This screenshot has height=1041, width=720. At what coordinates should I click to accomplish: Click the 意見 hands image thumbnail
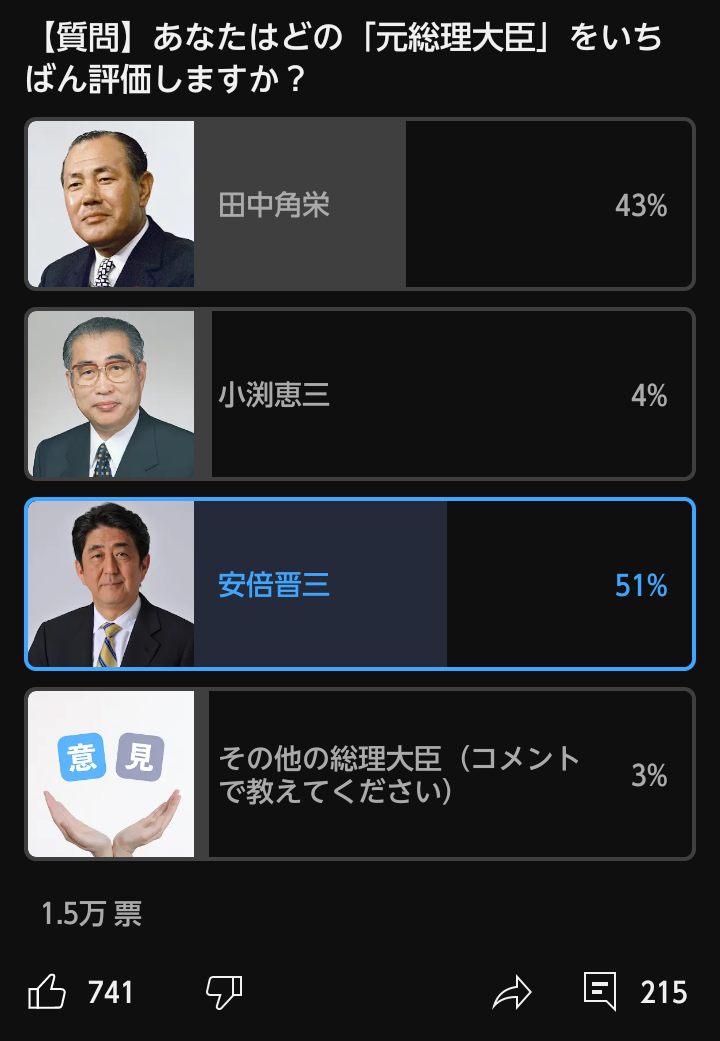coord(111,775)
